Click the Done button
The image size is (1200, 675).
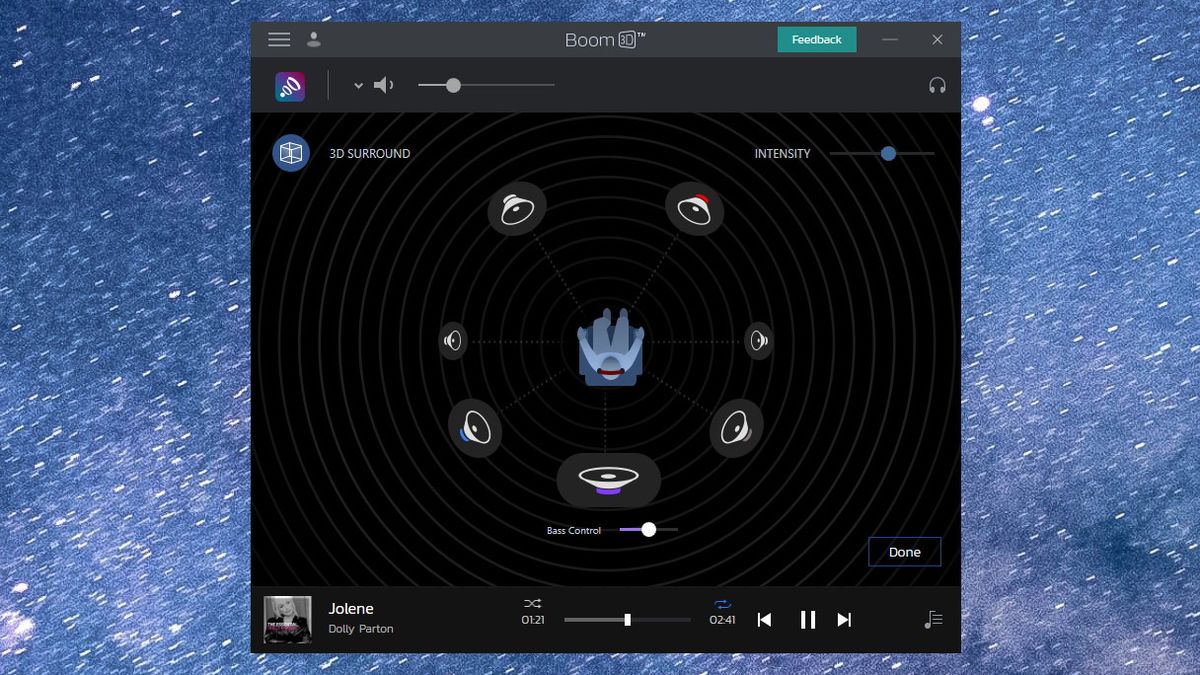click(904, 551)
